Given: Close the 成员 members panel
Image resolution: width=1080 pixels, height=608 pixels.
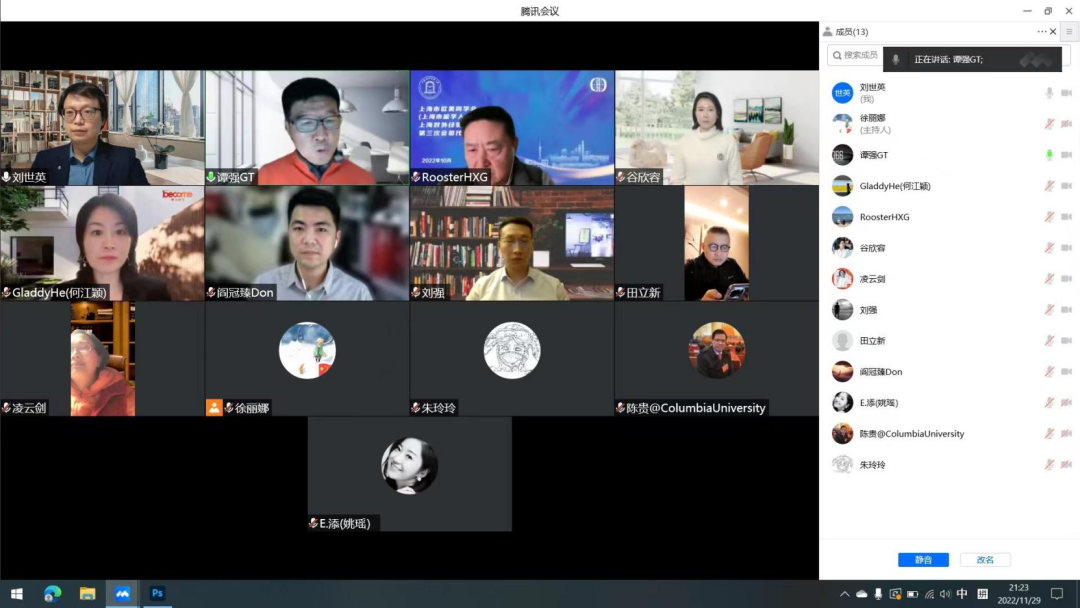Looking at the screenshot, I should pos(1053,32).
